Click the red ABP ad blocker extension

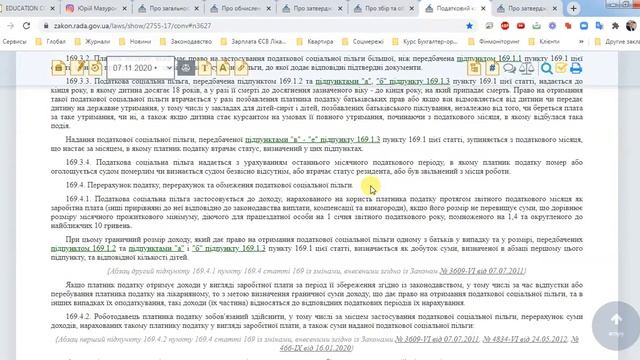click(505, 26)
